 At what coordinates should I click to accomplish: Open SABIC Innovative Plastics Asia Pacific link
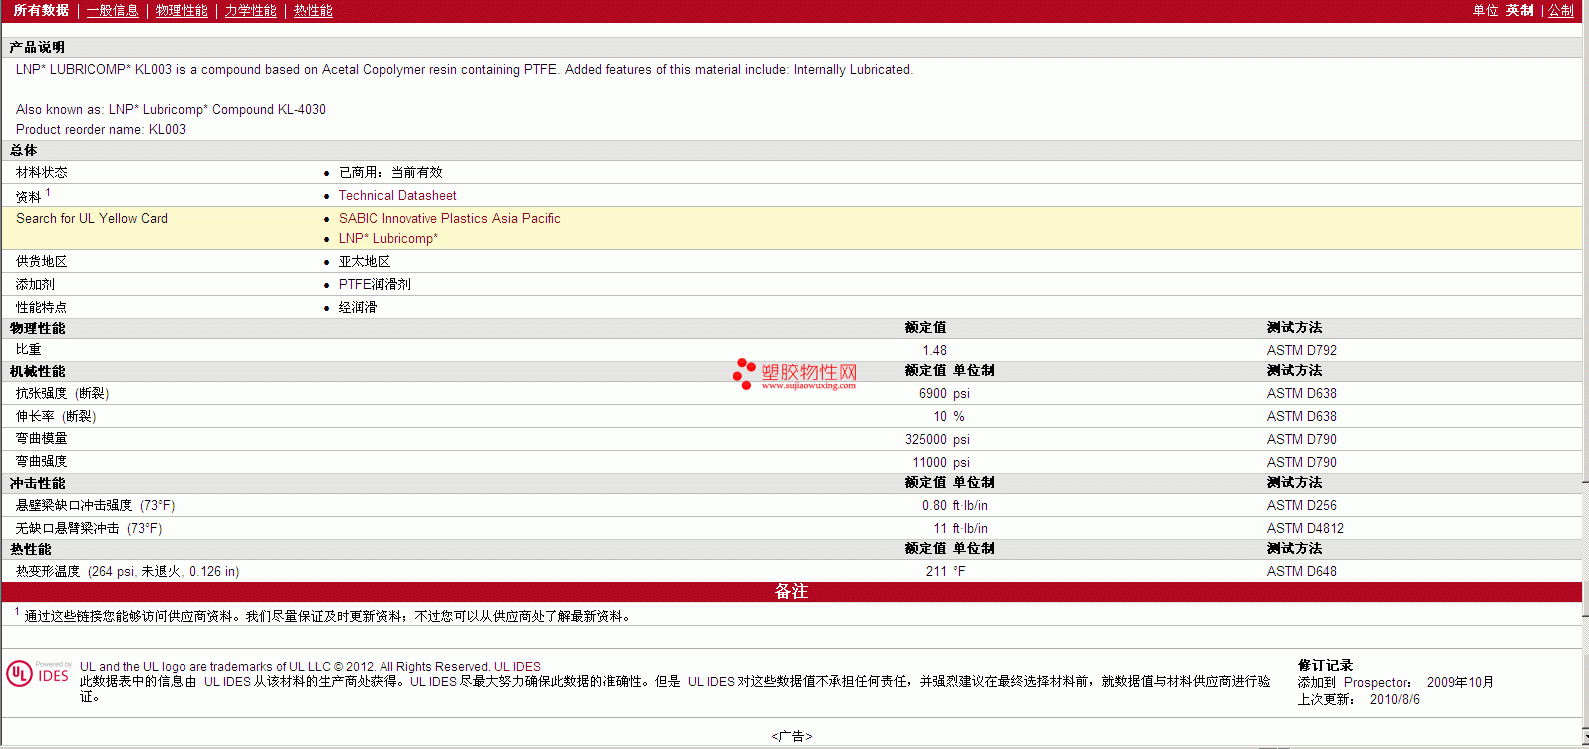(x=449, y=218)
